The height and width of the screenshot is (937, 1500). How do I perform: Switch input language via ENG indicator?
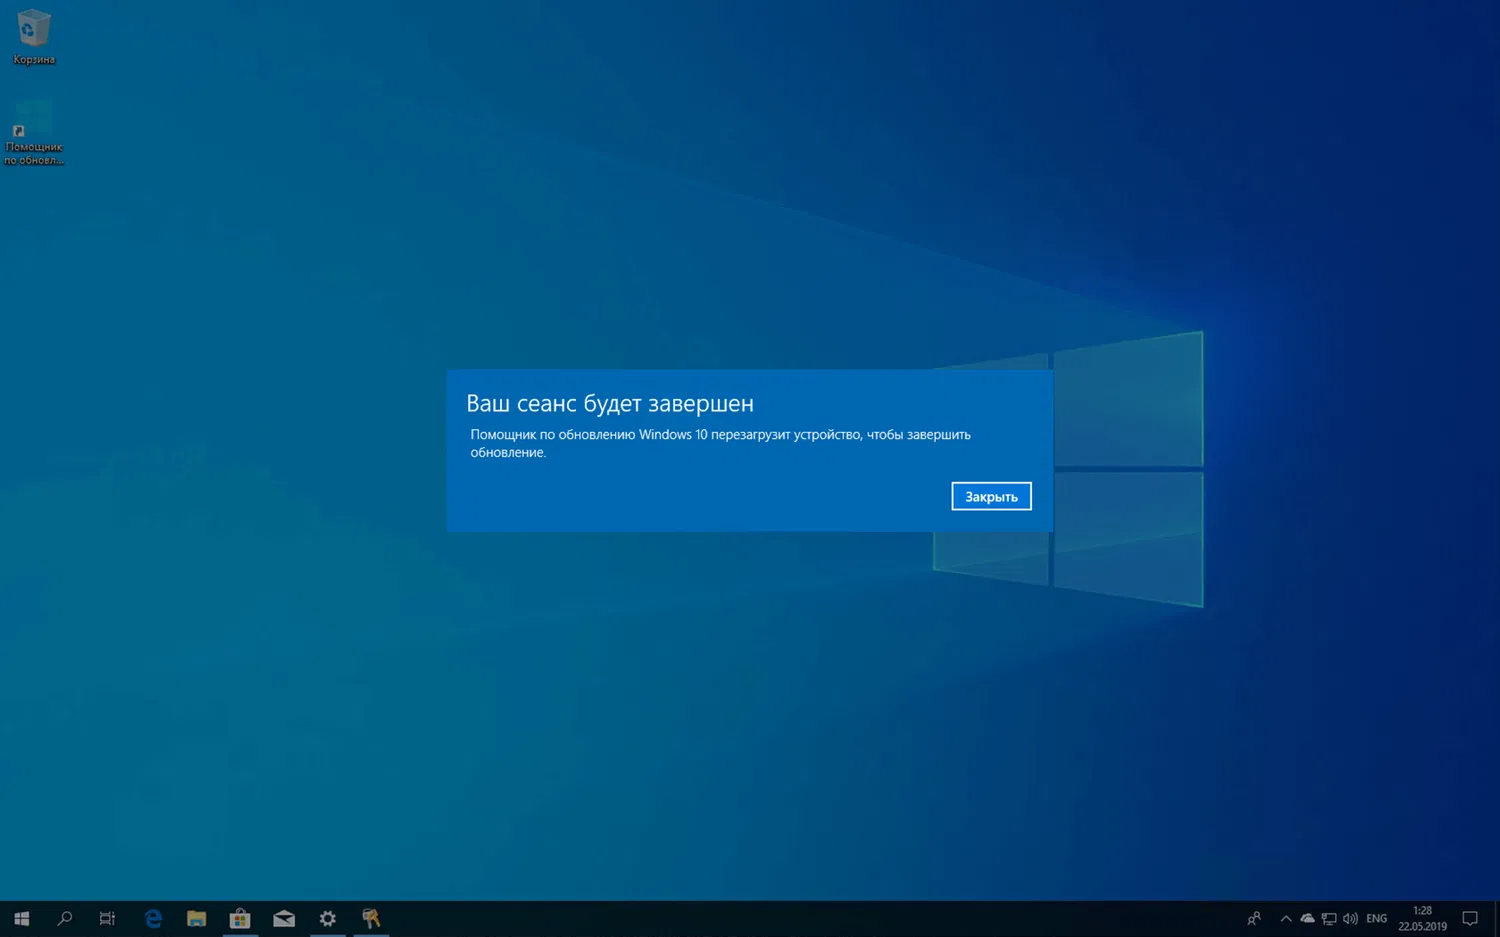[x=1377, y=918]
